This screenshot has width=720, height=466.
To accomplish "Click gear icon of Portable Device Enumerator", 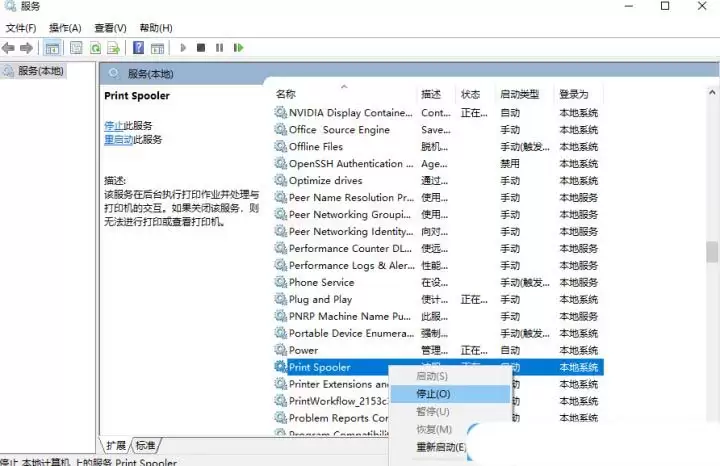I will point(281,333).
